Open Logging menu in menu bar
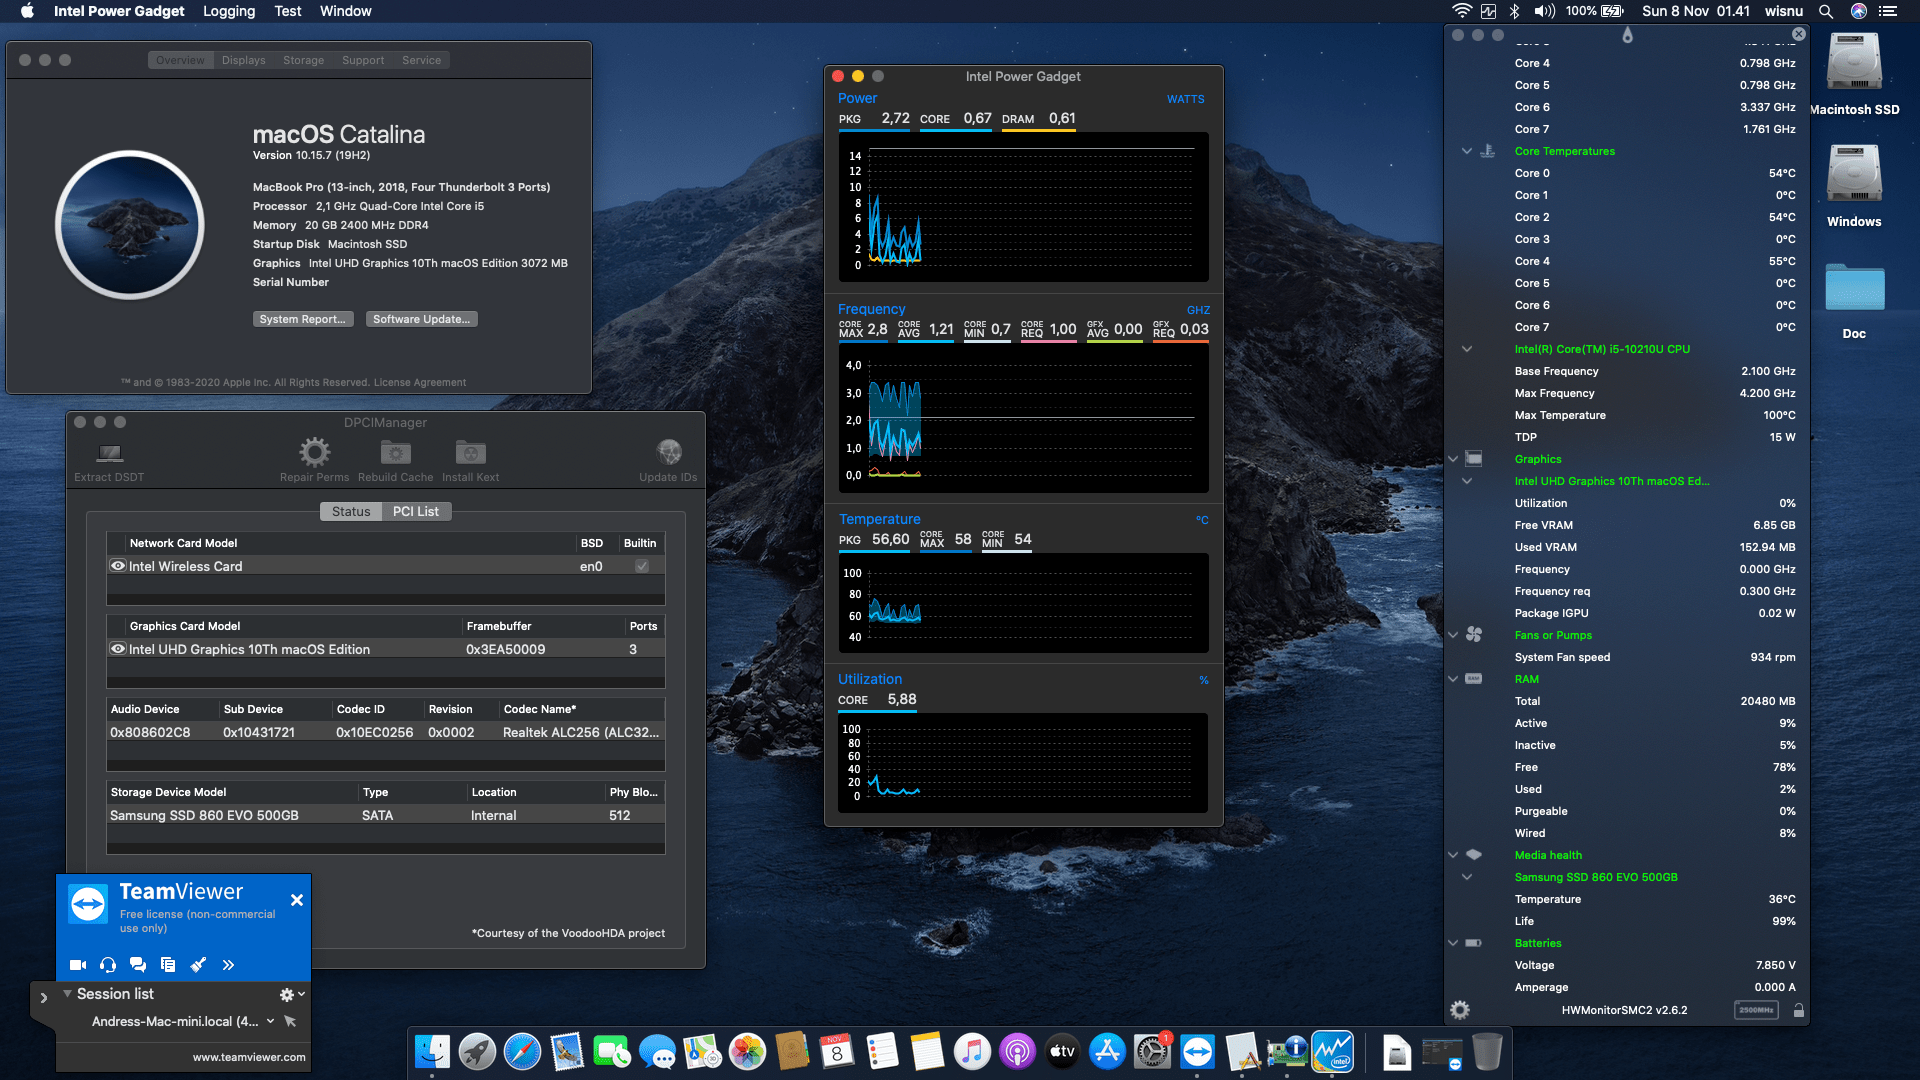 229,11
